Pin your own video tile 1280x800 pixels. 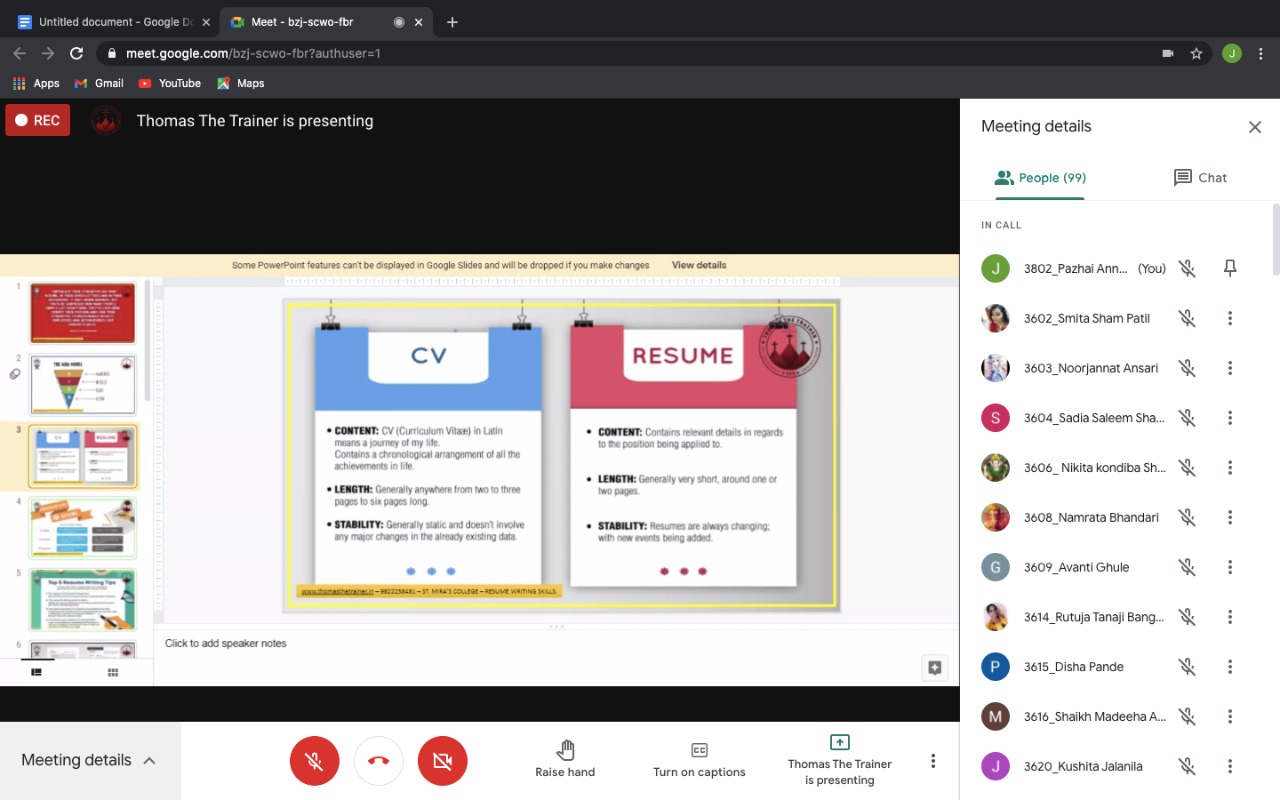tap(1230, 268)
